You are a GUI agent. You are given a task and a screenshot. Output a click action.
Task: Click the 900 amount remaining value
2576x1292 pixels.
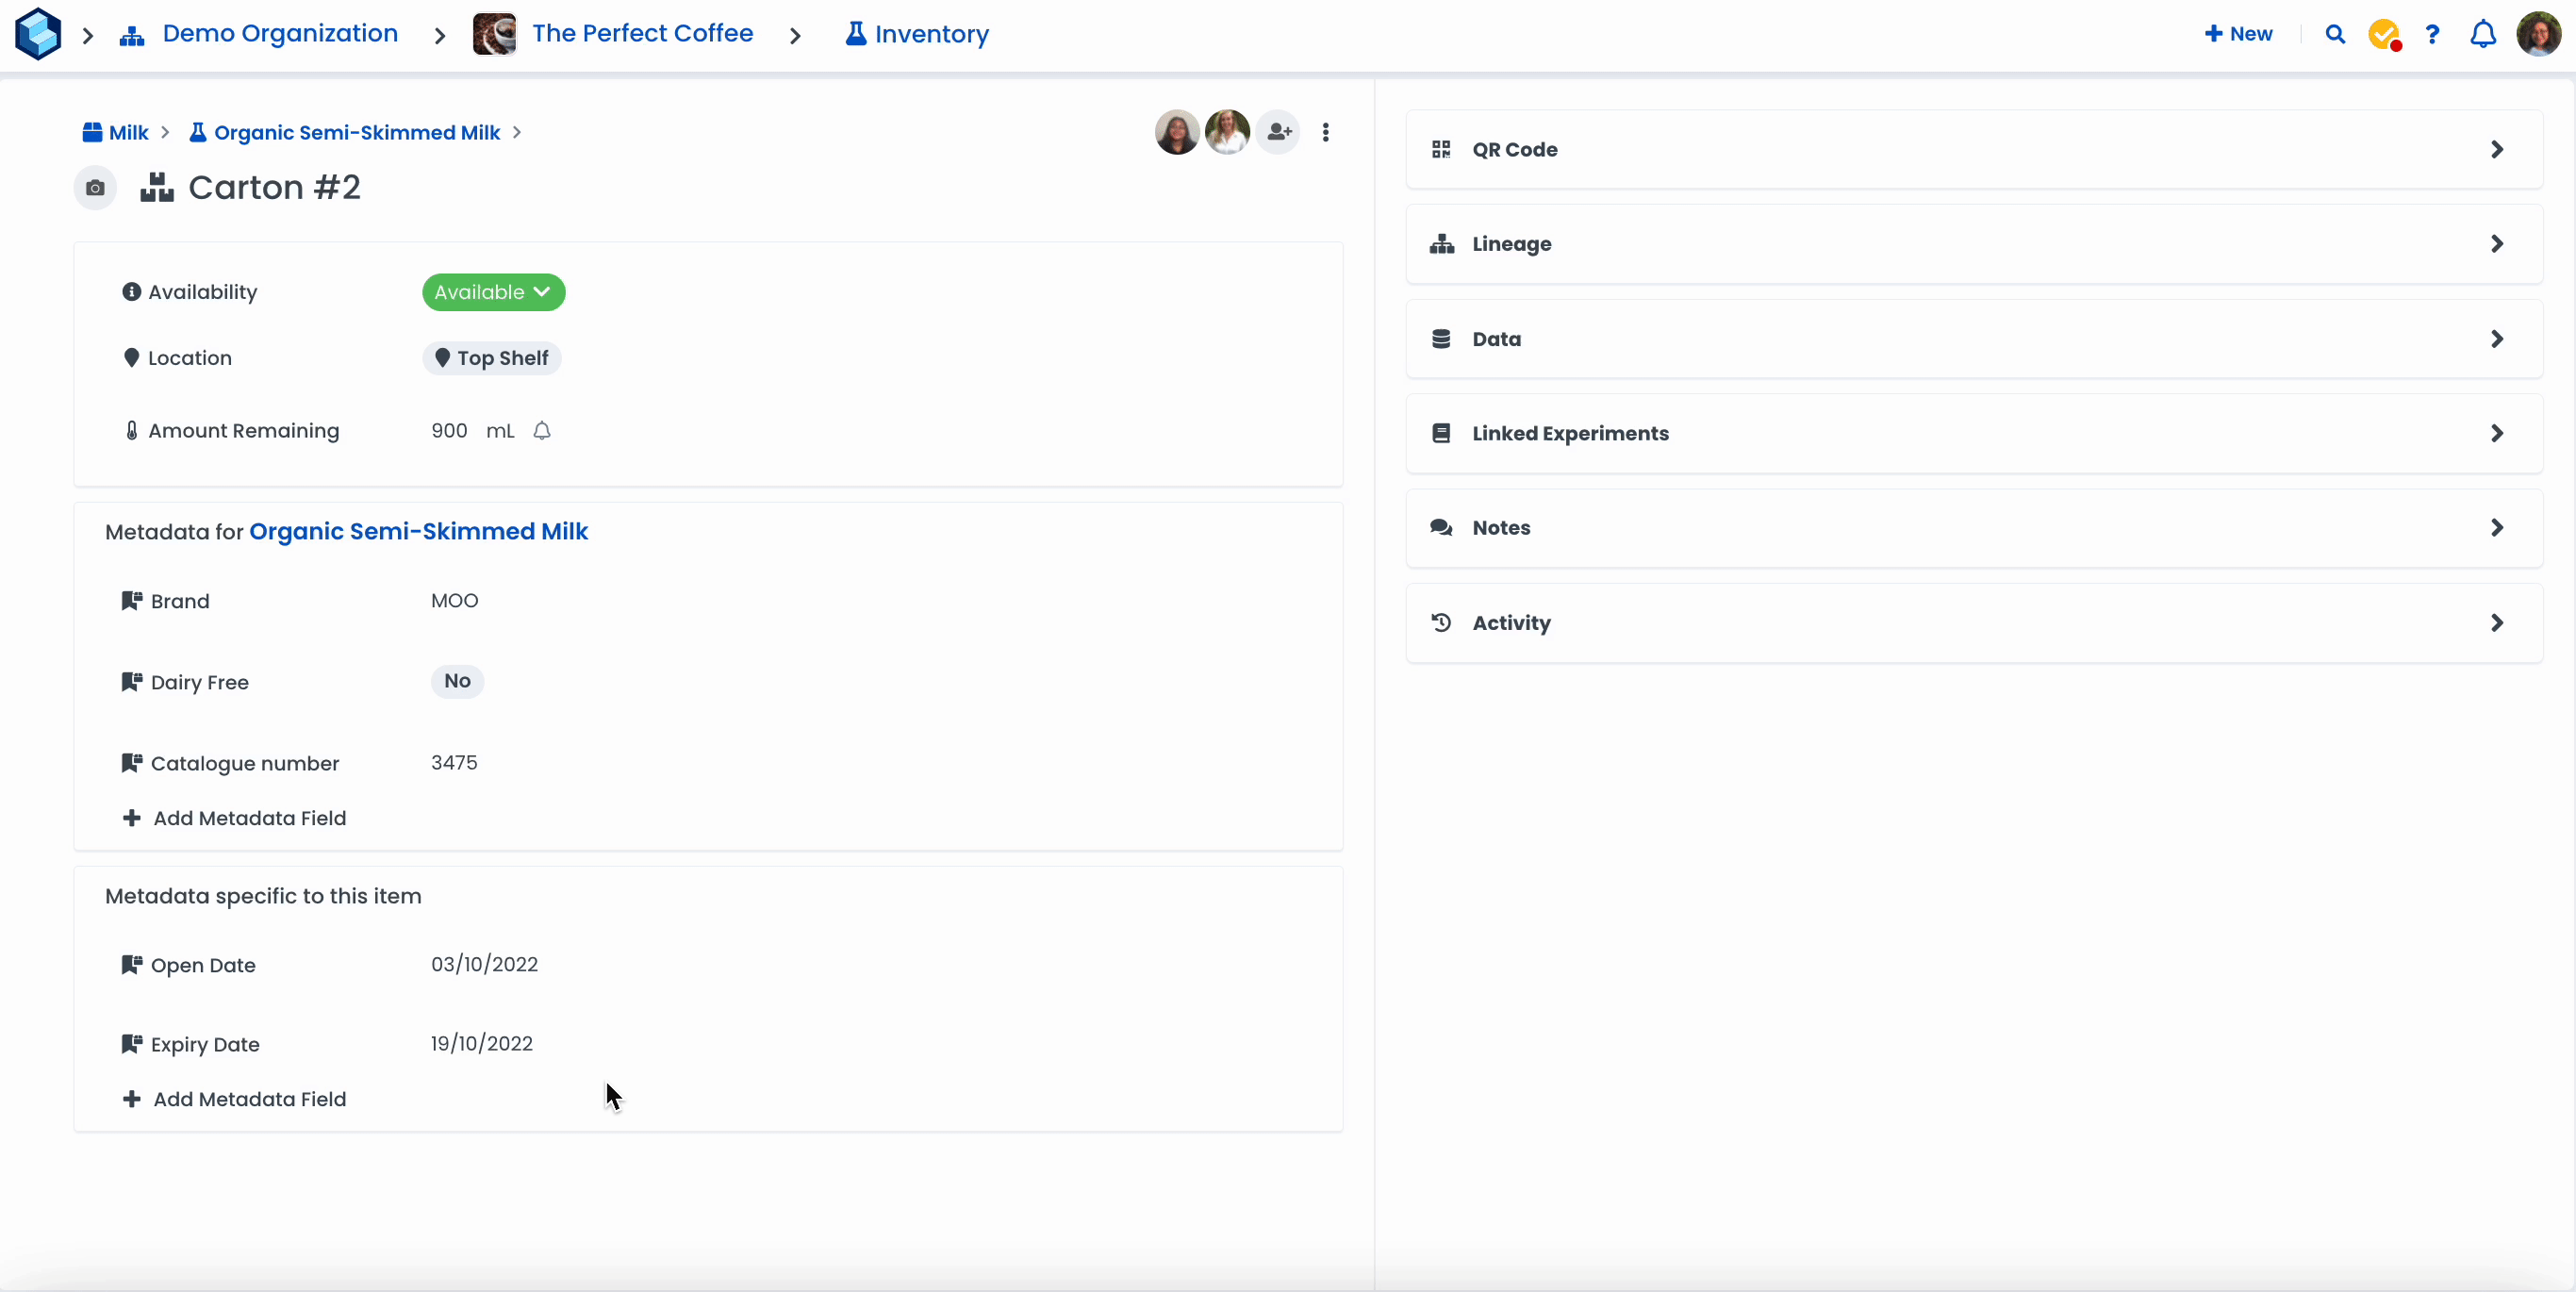[x=449, y=431]
